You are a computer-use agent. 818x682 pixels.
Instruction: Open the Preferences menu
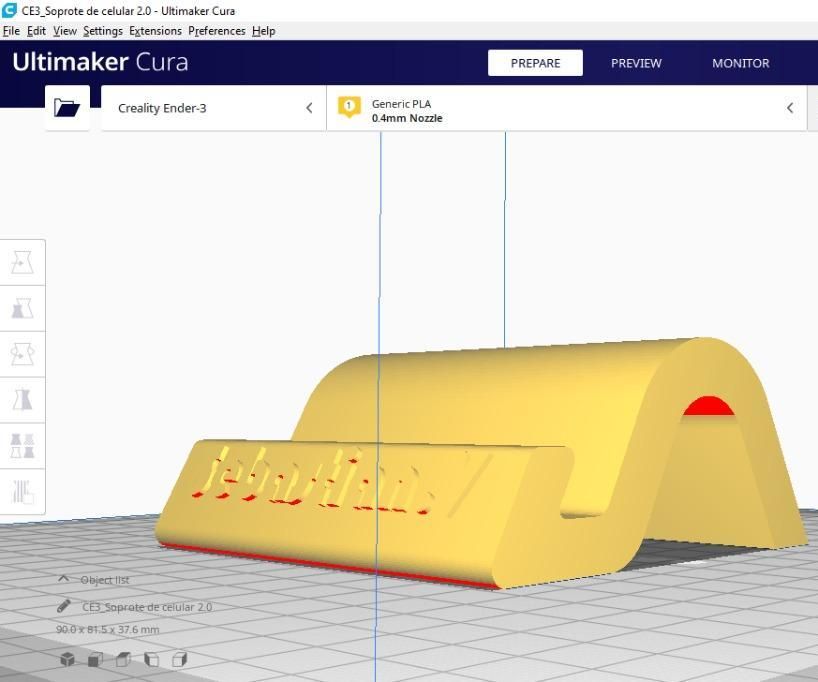click(x=216, y=31)
